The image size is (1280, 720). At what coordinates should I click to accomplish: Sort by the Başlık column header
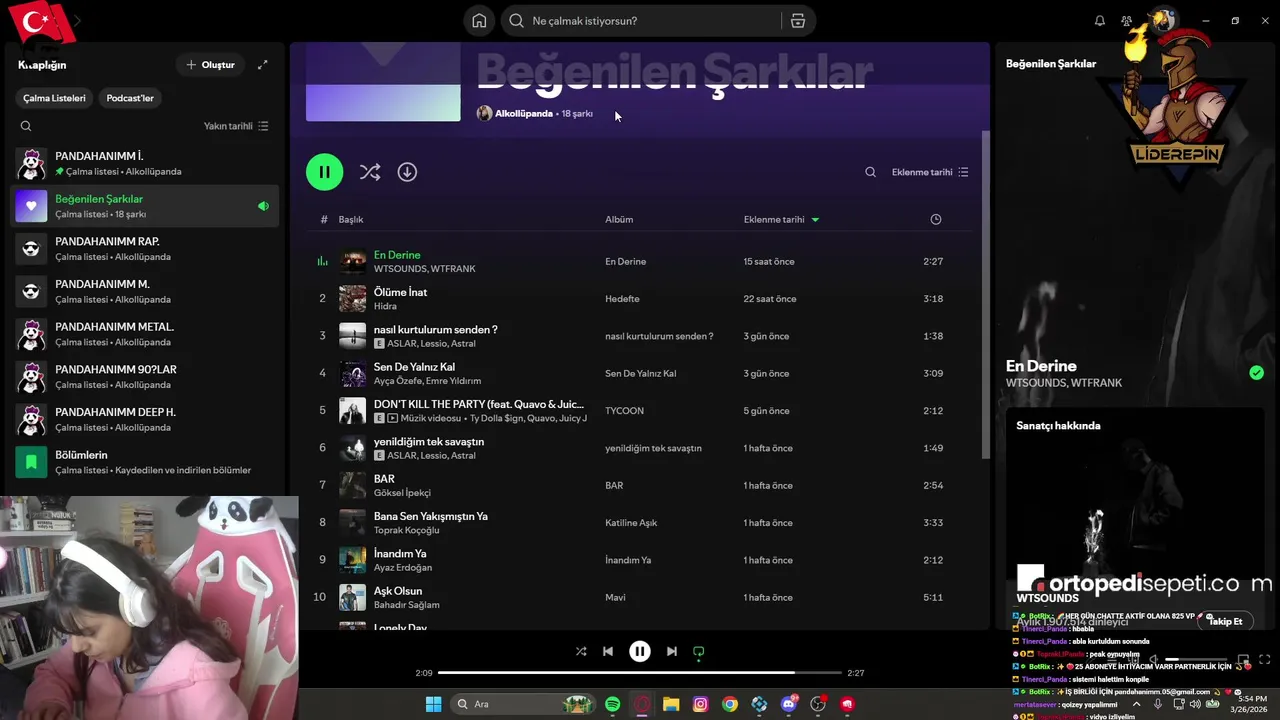pos(351,219)
